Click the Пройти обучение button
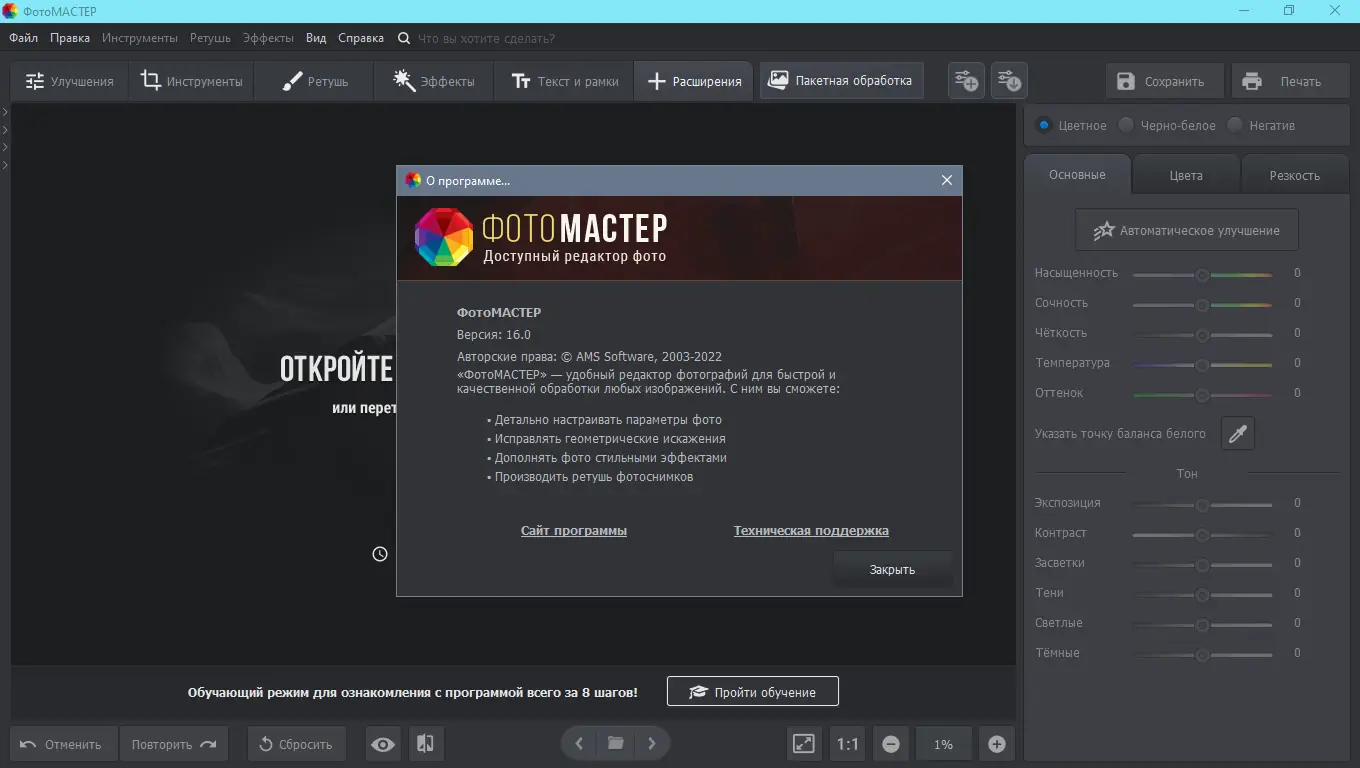Image resolution: width=1360 pixels, height=768 pixels. tap(753, 692)
